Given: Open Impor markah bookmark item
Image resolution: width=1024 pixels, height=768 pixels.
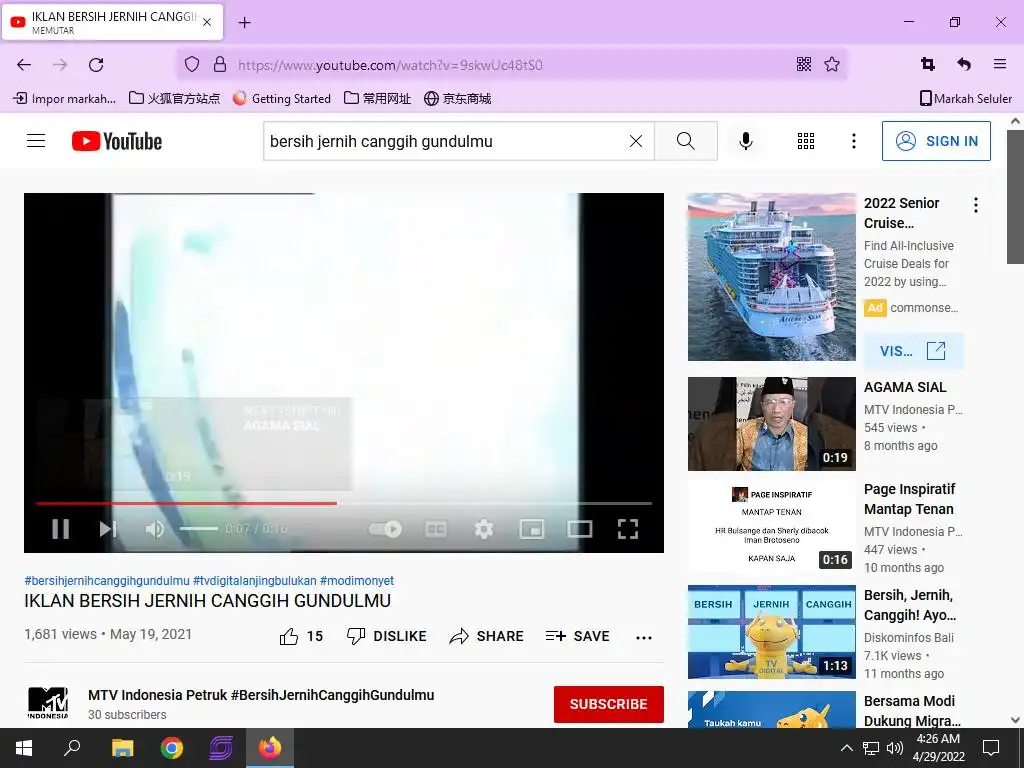Looking at the screenshot, I should click(65, 99).
